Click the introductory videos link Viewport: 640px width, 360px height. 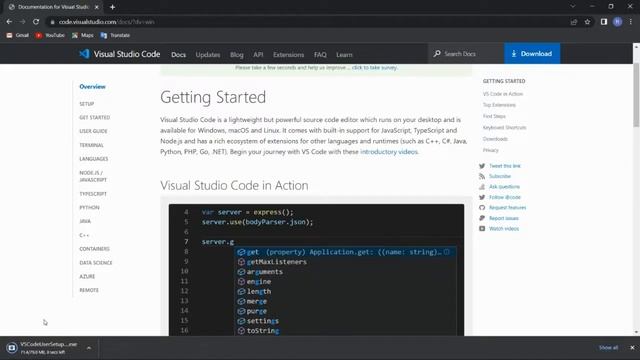(389, 152)
